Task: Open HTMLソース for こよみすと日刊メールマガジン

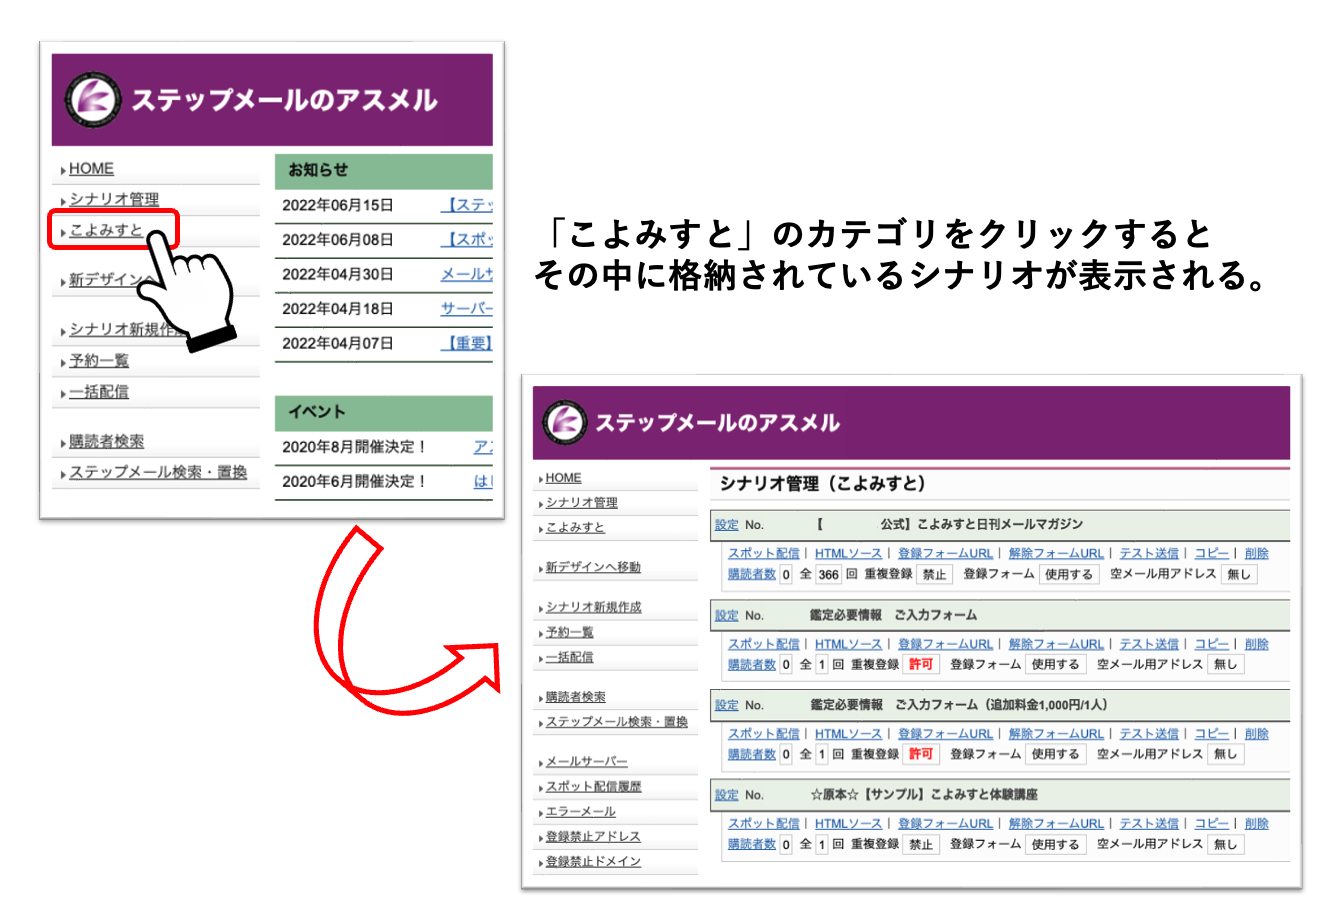Action: click(849, 553)
